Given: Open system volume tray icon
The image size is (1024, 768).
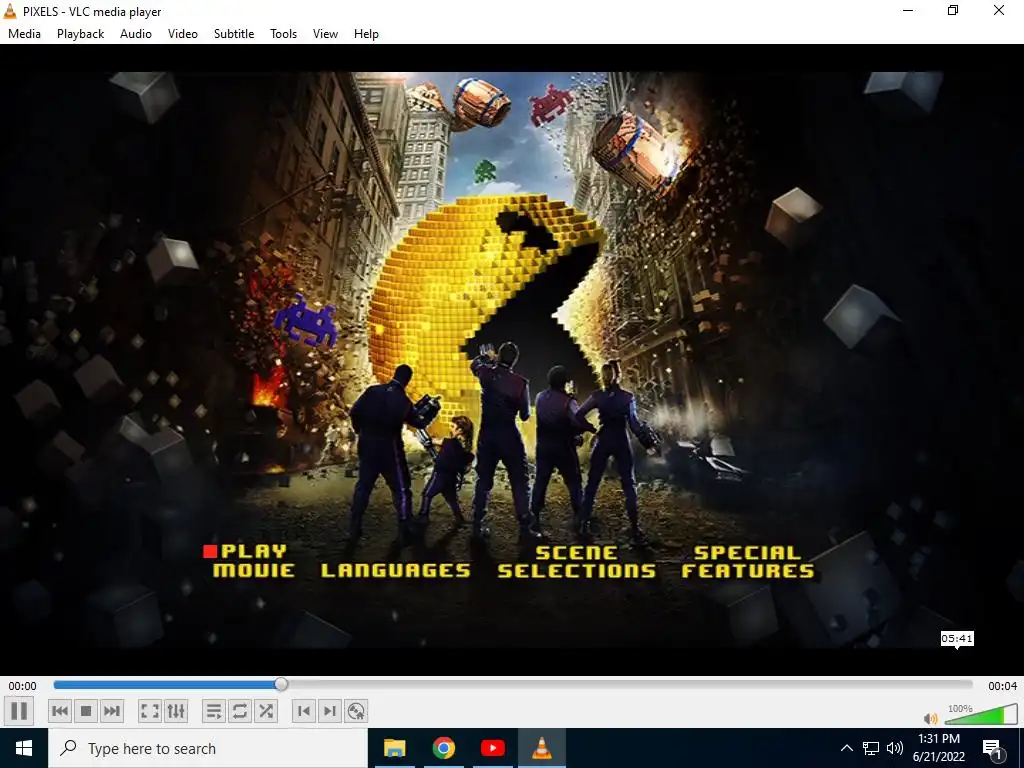Looking at the screenshot, I should point(895,748).
